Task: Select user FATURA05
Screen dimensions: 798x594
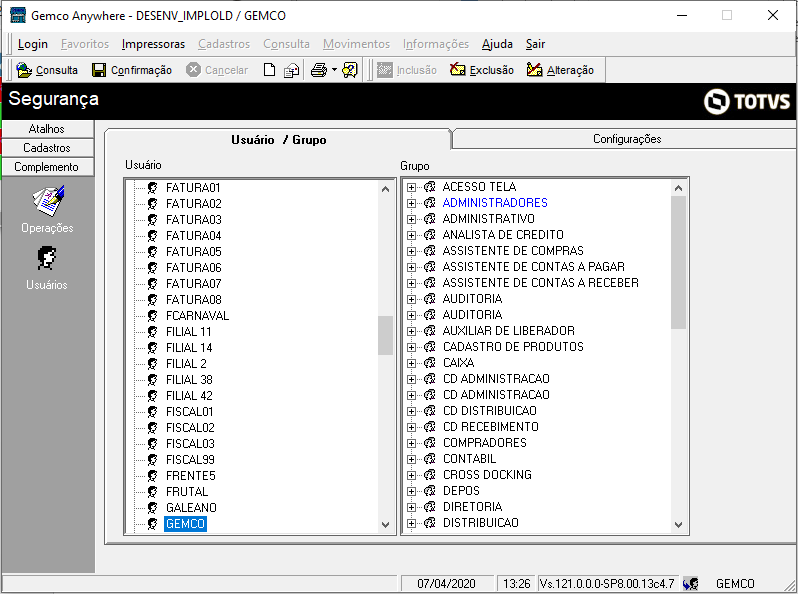Action: [194, 251]
